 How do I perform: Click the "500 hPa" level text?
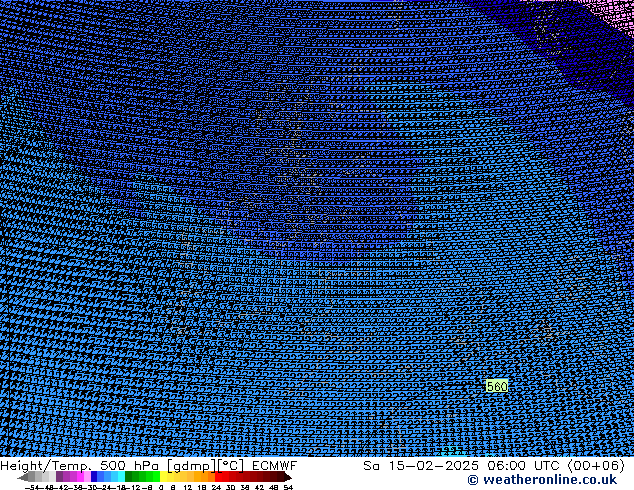point(129,466)
